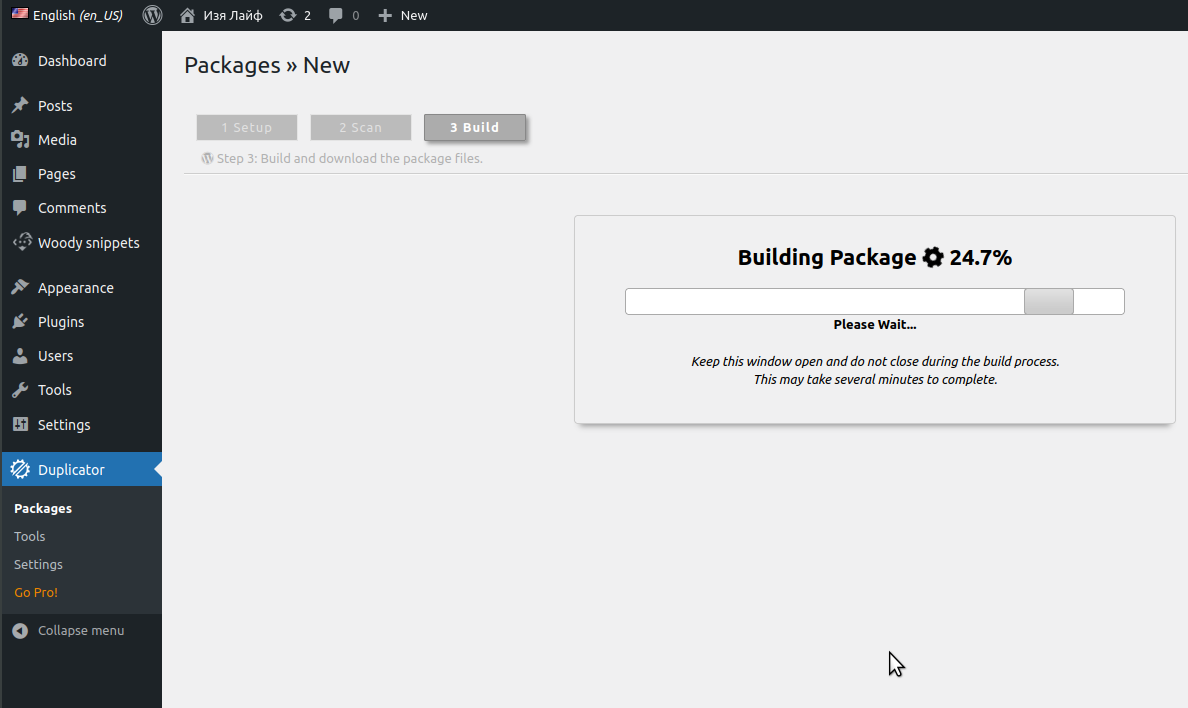Viewport: 1188px width, 708px height.
Task: Click the comments count 0
Action: 355,15
